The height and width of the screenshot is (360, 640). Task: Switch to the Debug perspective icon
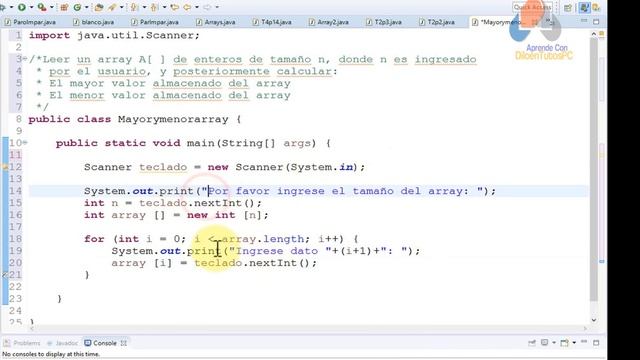tap(596, 7)
